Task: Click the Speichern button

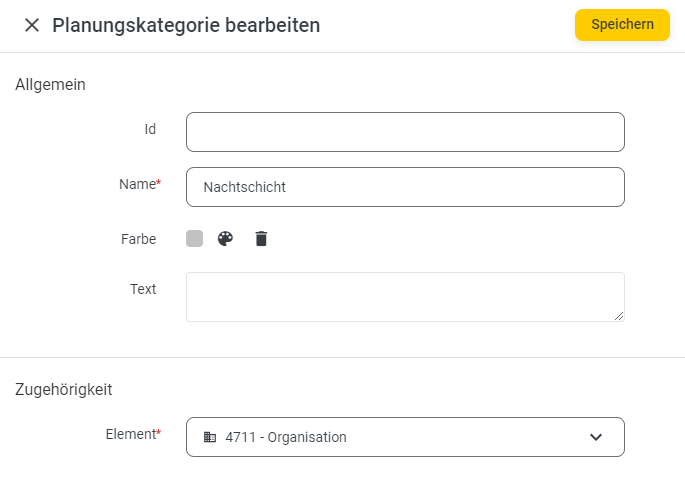Action: tap(622, 25)
